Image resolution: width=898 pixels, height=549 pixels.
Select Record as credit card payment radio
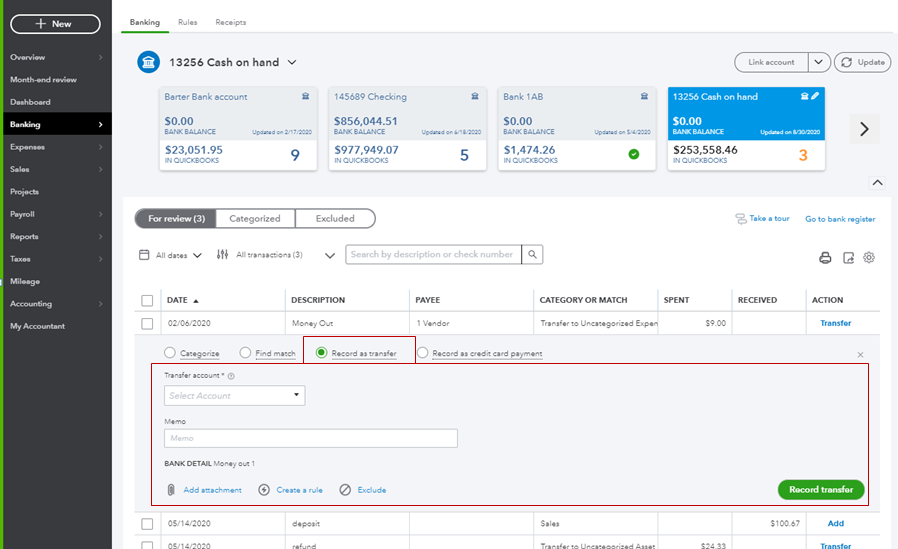(x=422, y=353)
